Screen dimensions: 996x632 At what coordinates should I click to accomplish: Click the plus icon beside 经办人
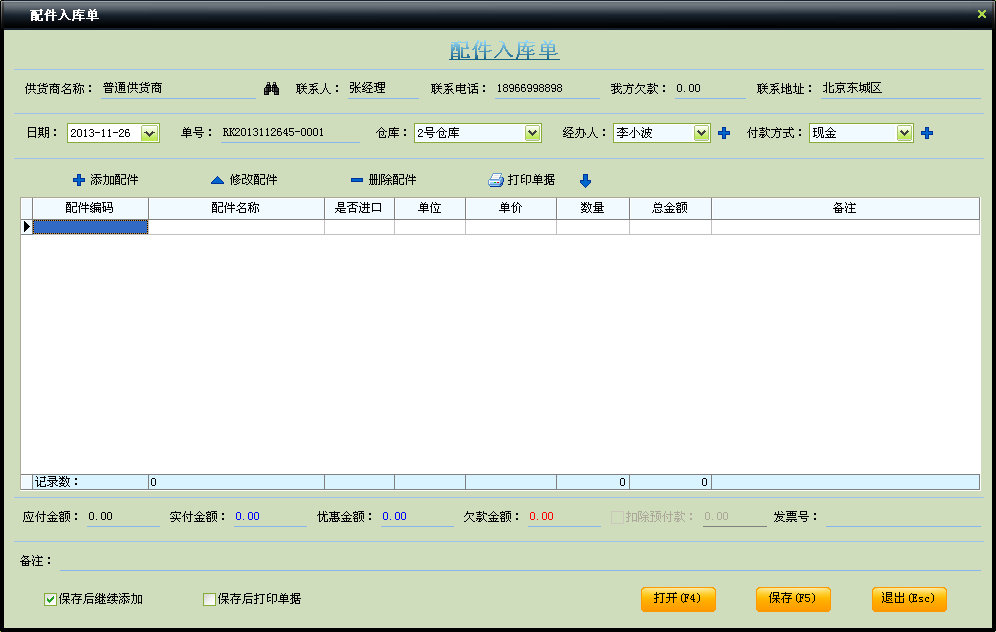(x=723, y=133)
